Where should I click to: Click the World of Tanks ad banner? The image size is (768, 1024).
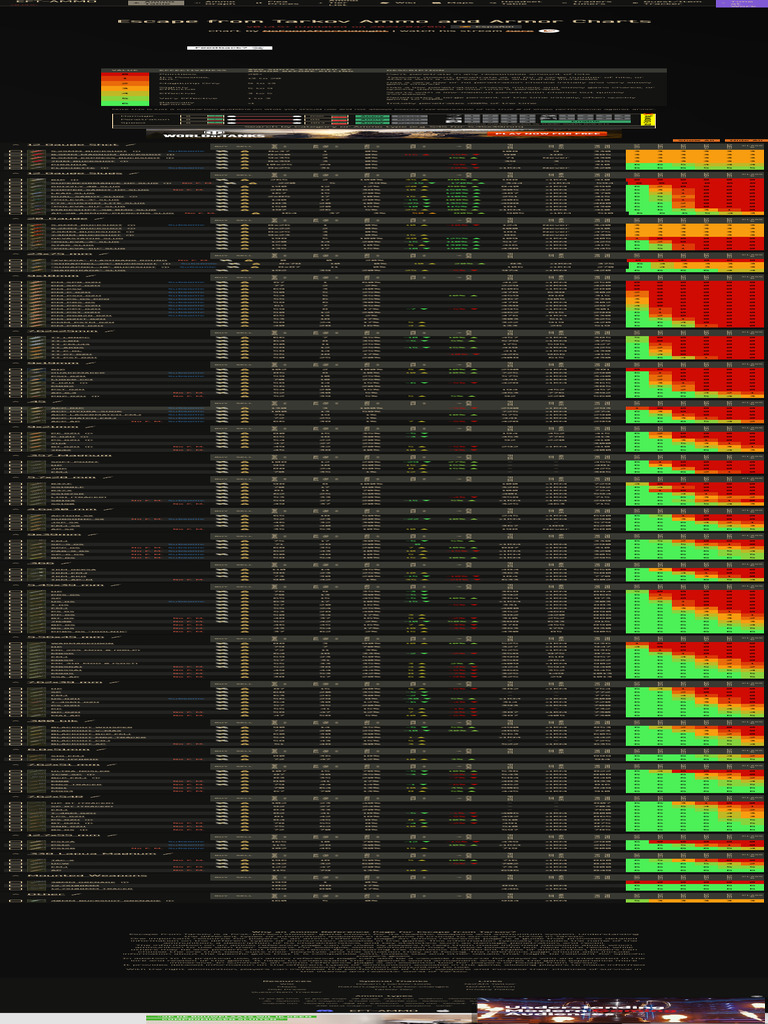click(x=384, y=135)
